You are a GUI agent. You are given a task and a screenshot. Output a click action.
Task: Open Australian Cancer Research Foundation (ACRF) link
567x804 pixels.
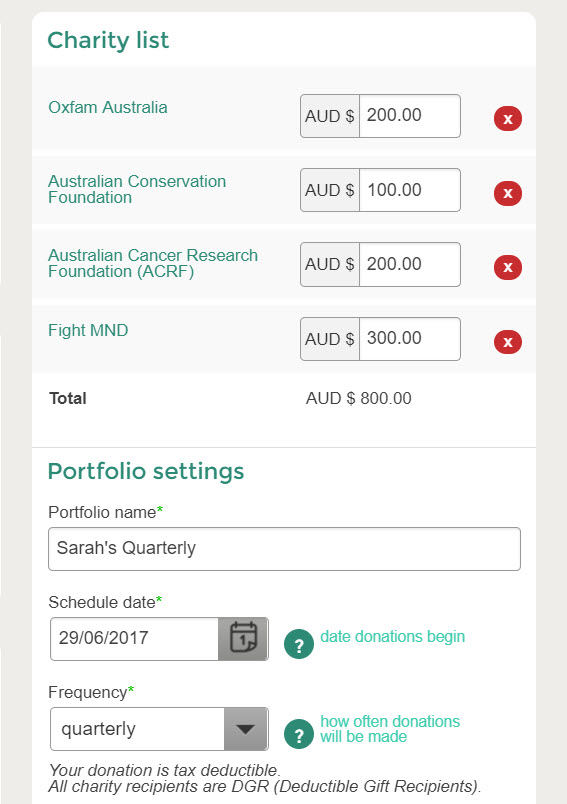(x=153, y=263)
